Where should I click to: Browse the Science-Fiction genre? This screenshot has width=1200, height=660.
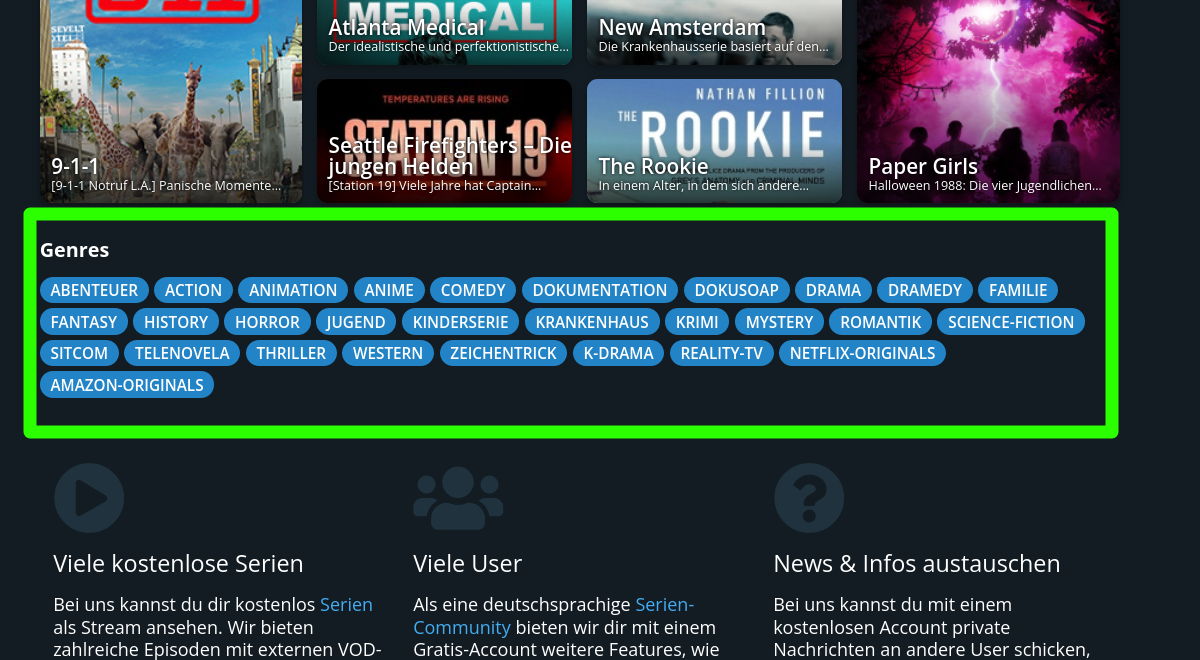(x=1011, y=322)
